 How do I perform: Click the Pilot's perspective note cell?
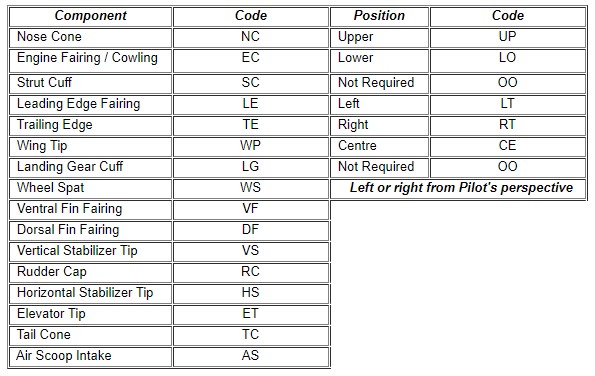click(458, 189)
